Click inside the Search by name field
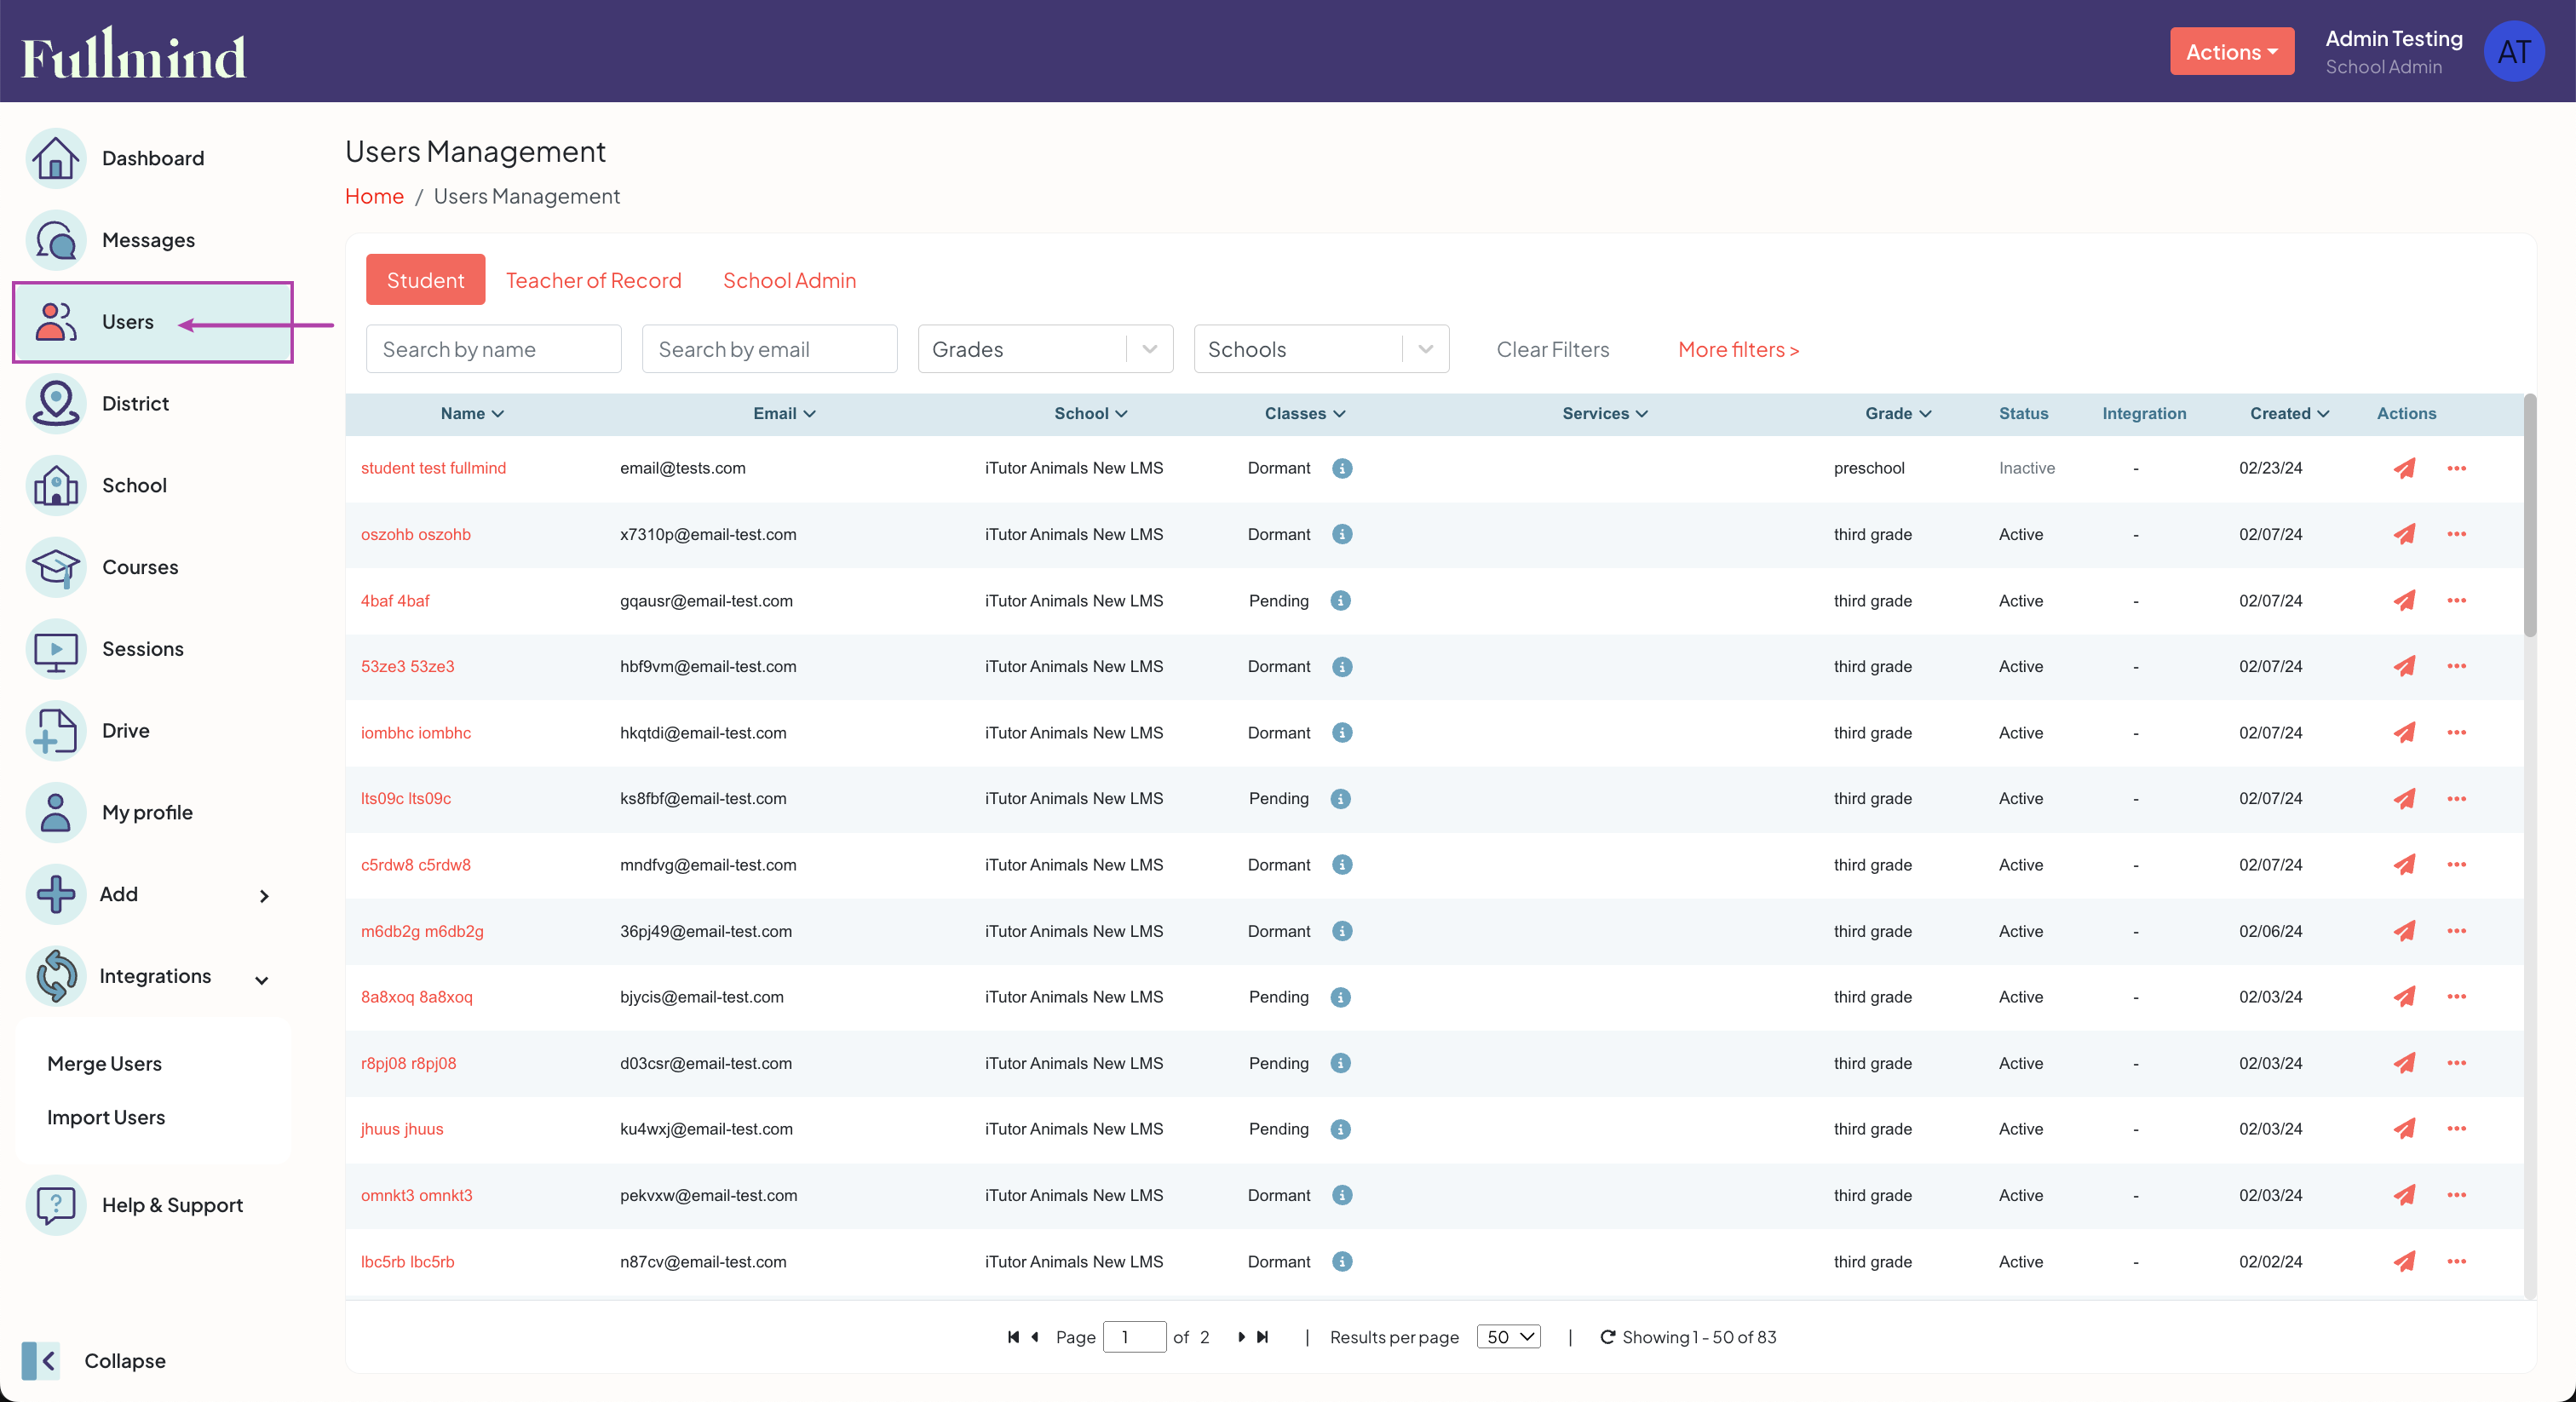2576x1402 pixels. click(493, 348)
